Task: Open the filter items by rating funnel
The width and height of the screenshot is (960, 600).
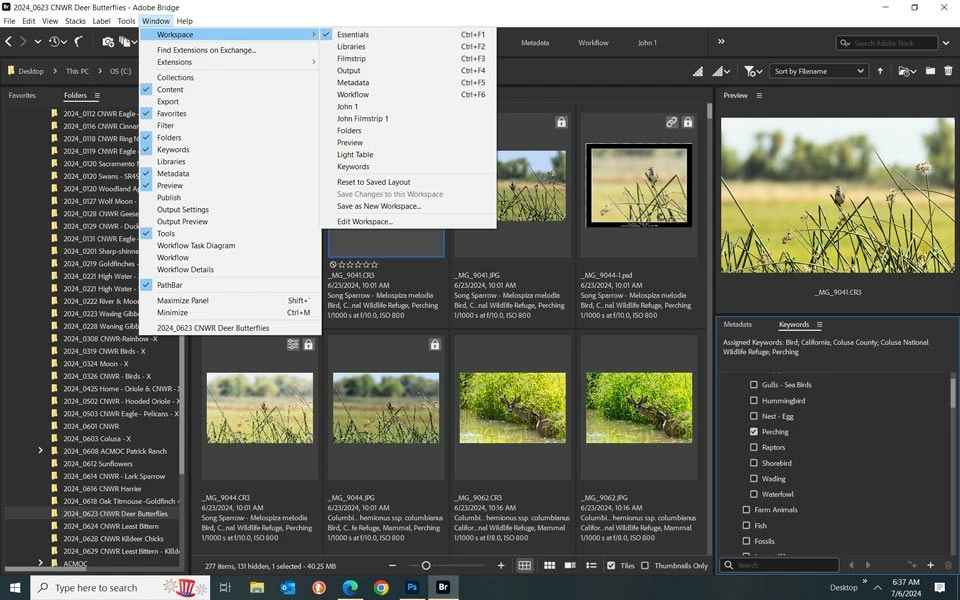Action: [x=752, y=72]
